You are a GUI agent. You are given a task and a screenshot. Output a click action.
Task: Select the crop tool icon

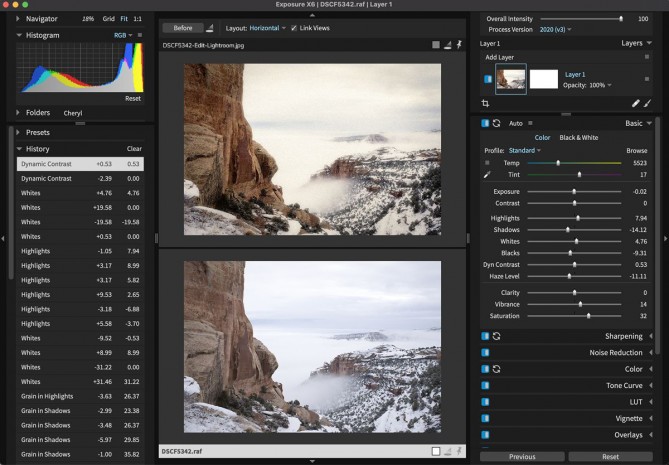(x=485, y=103)
